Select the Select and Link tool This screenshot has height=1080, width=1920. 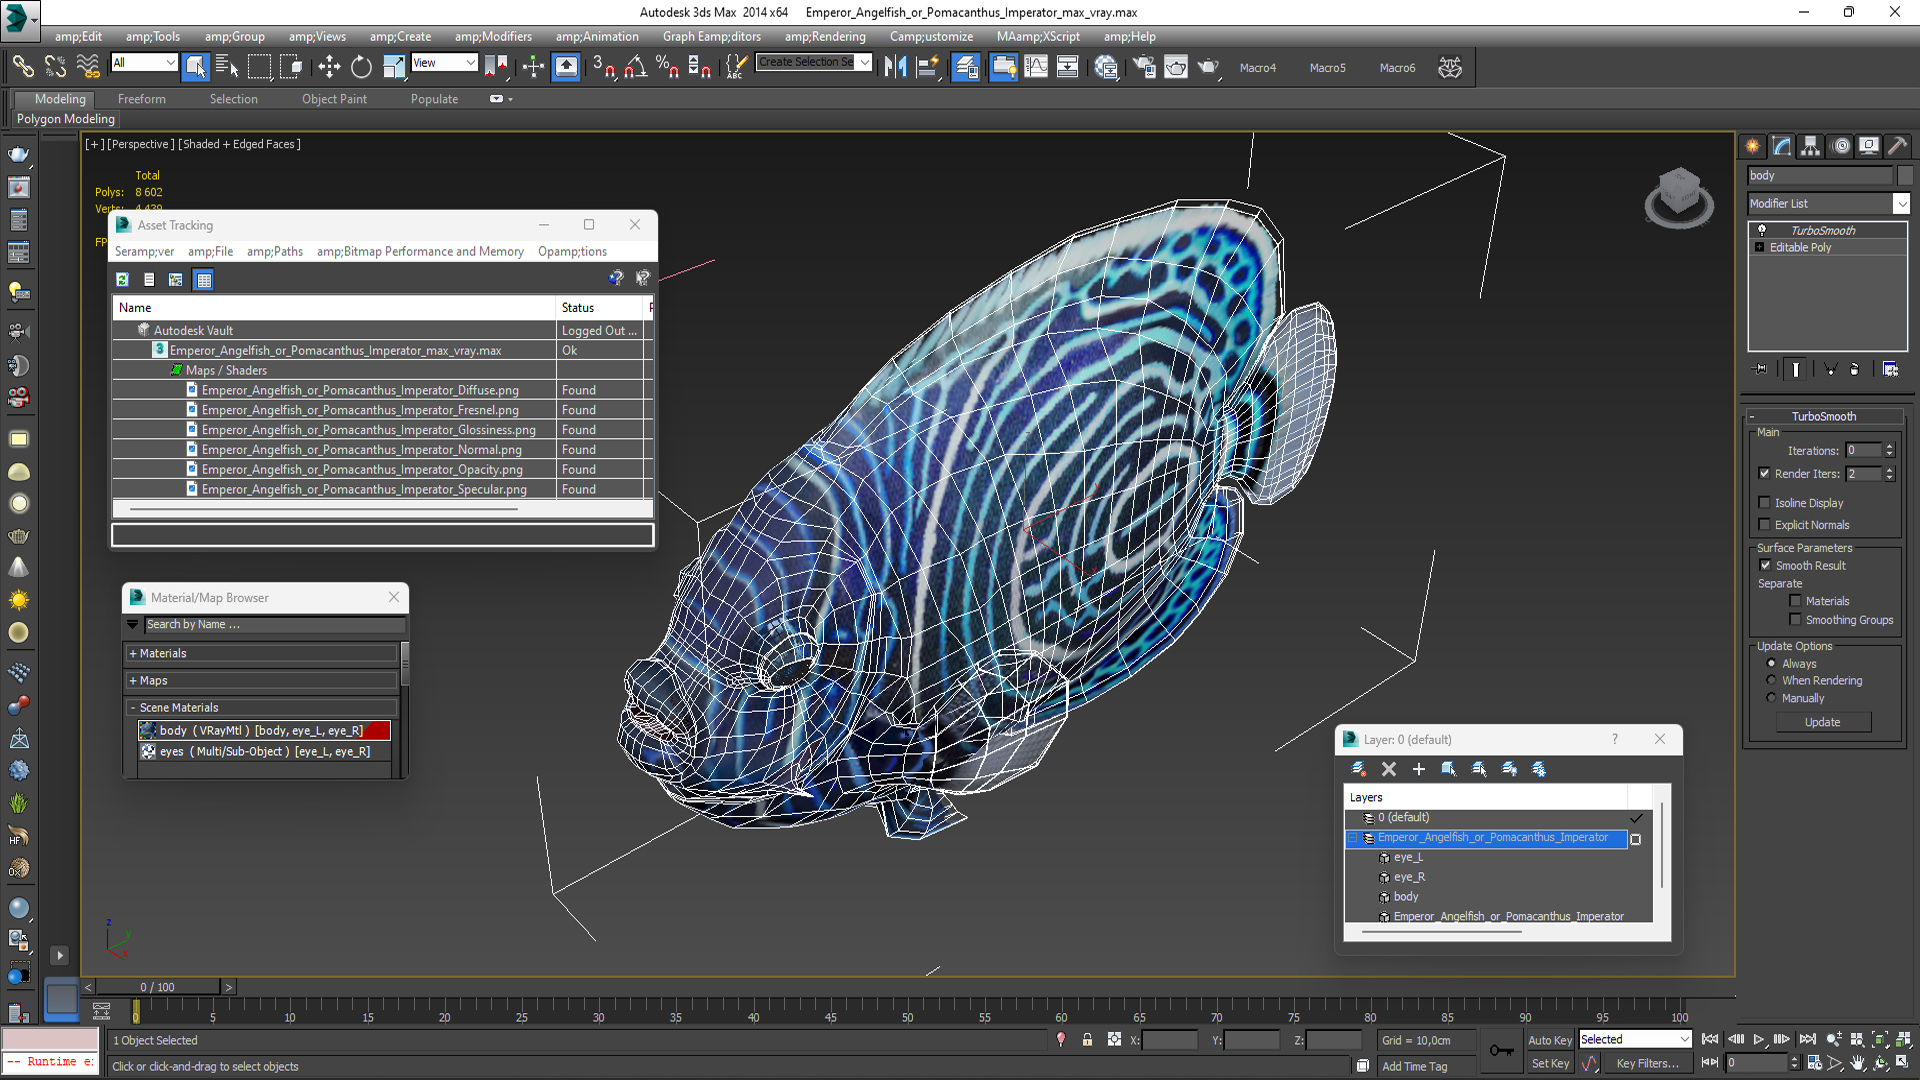click(x=22, y=67)
